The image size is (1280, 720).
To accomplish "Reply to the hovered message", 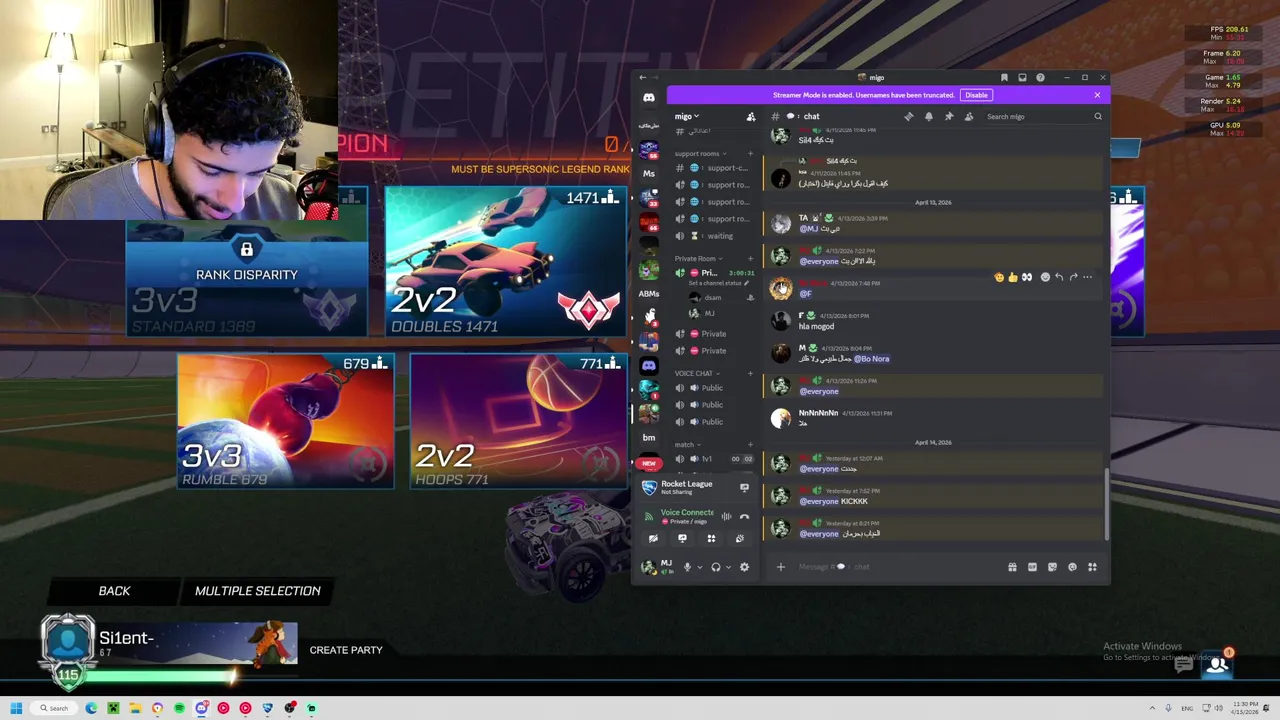I will tap(1059, 277).
